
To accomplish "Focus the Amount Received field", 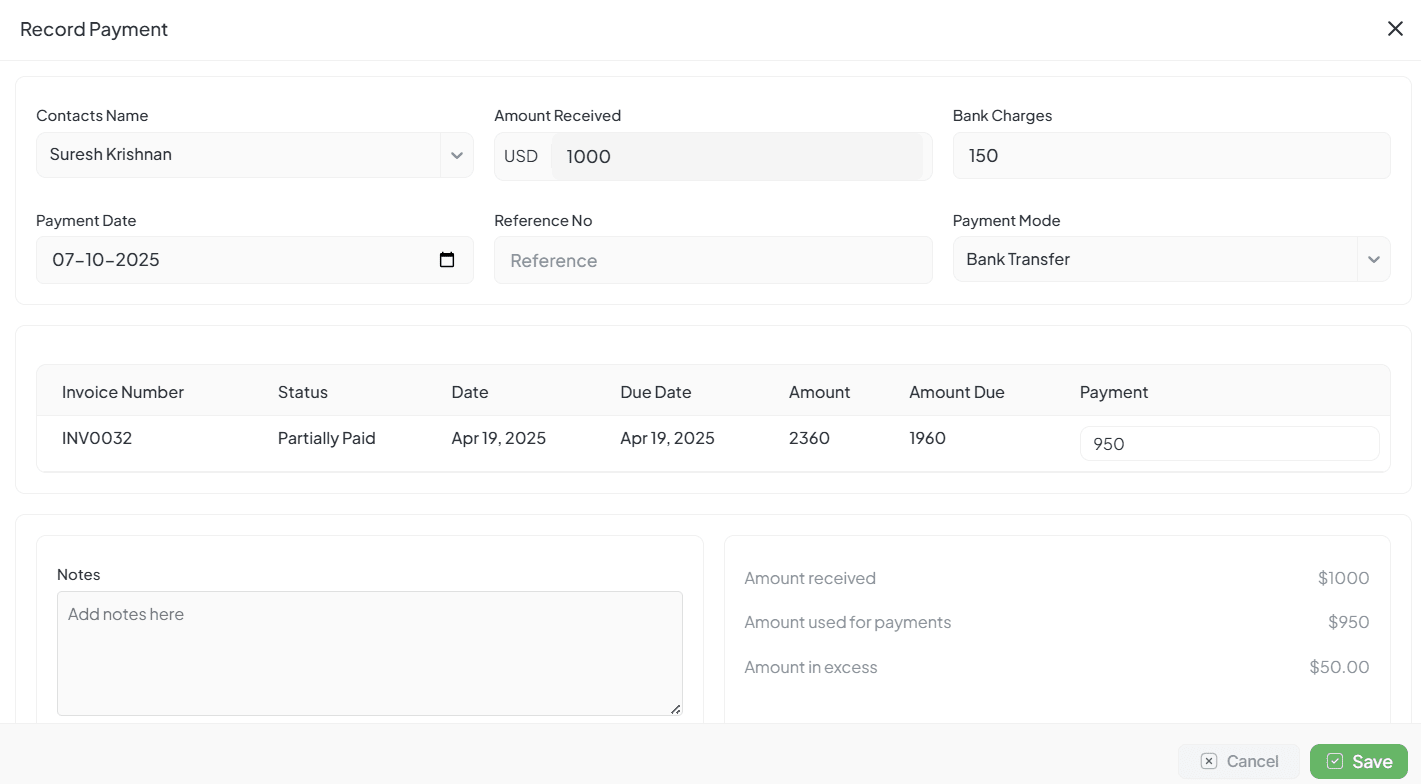I will click(736, 156).
